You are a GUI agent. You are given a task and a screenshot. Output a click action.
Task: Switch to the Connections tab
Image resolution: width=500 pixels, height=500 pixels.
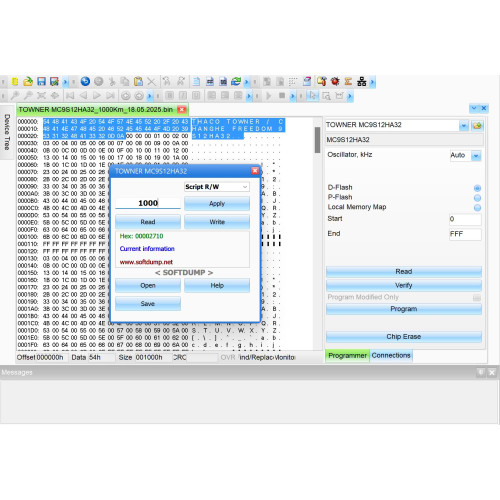click(391, 355)
